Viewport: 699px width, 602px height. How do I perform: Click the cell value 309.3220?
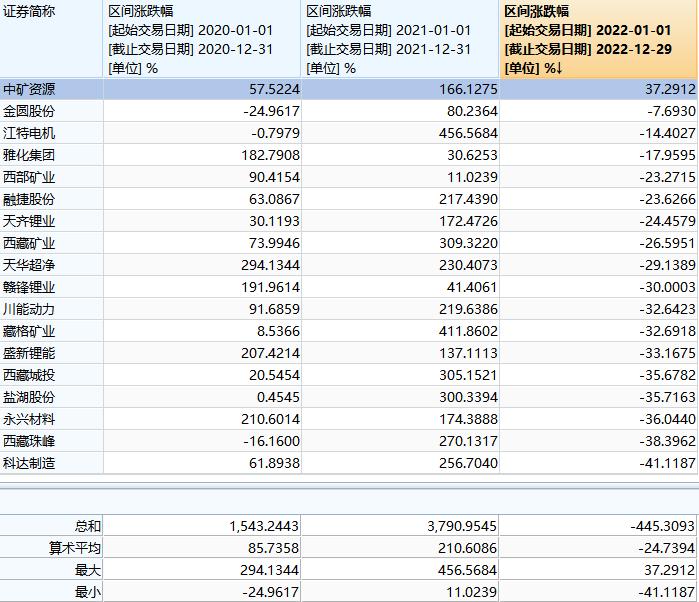pyautogui.click(x=468, y=243)
